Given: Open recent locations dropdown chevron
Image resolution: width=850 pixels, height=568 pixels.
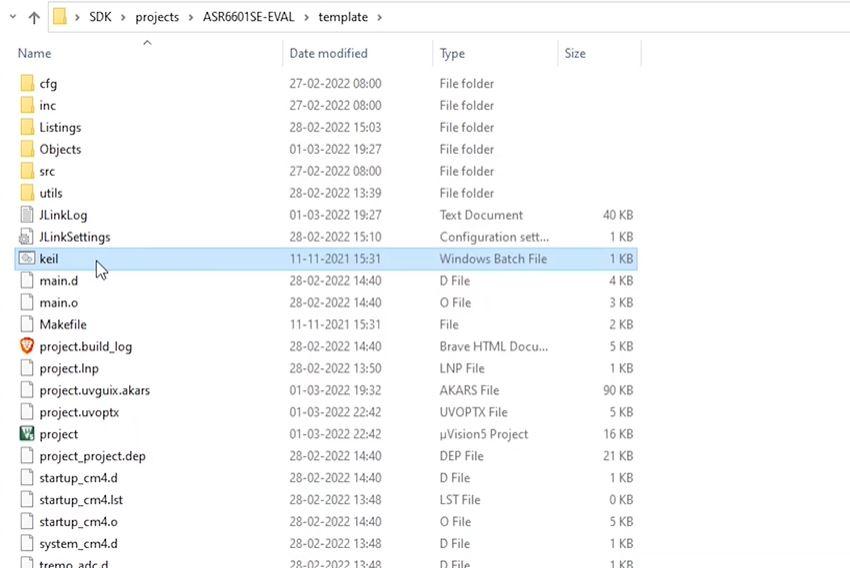Looking at the screenshot, I should click(13, 17).
